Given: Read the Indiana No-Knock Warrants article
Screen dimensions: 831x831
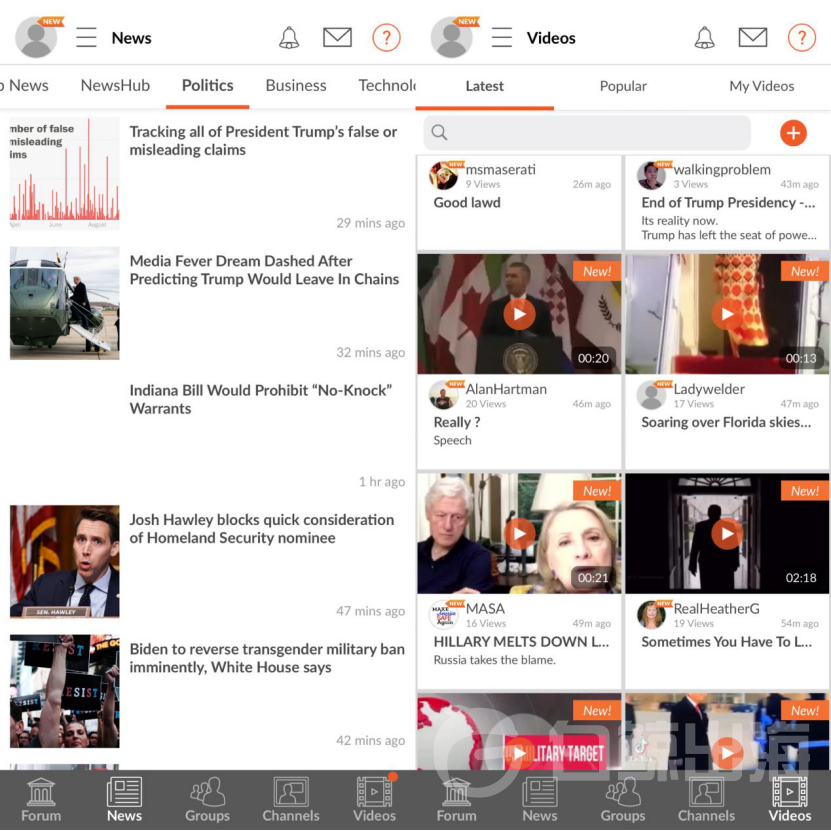Looking at the screenshot, I should (x=261, y=399).
